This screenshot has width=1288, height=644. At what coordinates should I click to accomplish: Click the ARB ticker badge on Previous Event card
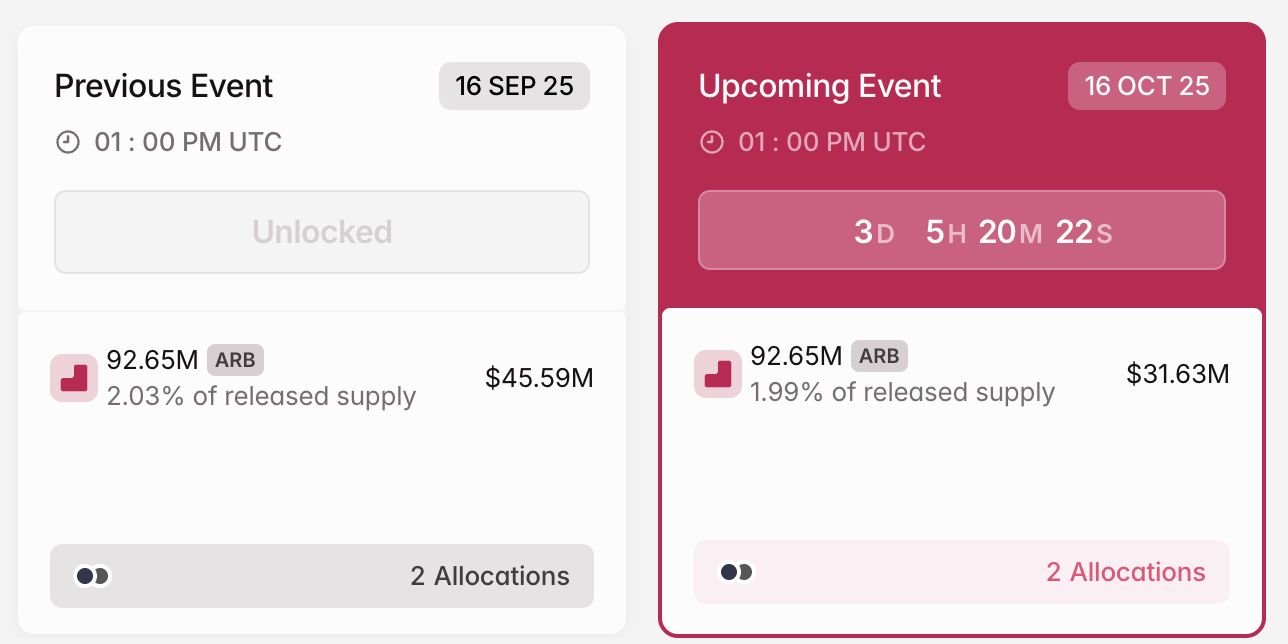point(236,360)
